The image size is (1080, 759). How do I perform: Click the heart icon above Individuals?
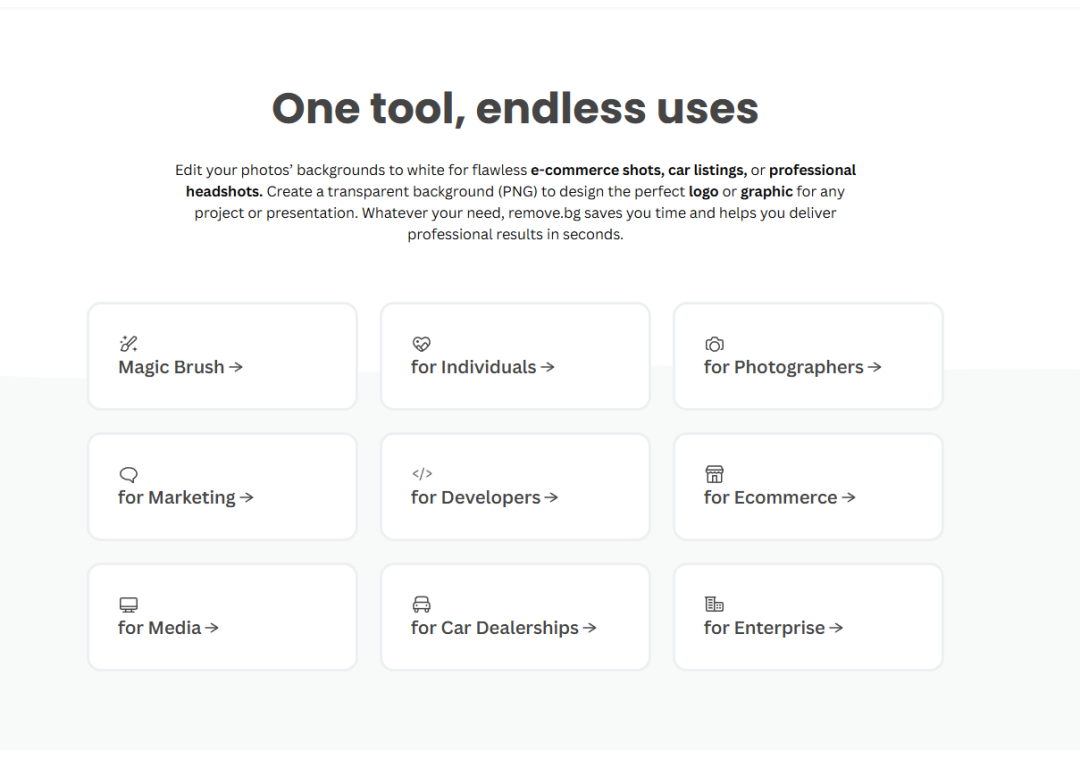(421, 344)
